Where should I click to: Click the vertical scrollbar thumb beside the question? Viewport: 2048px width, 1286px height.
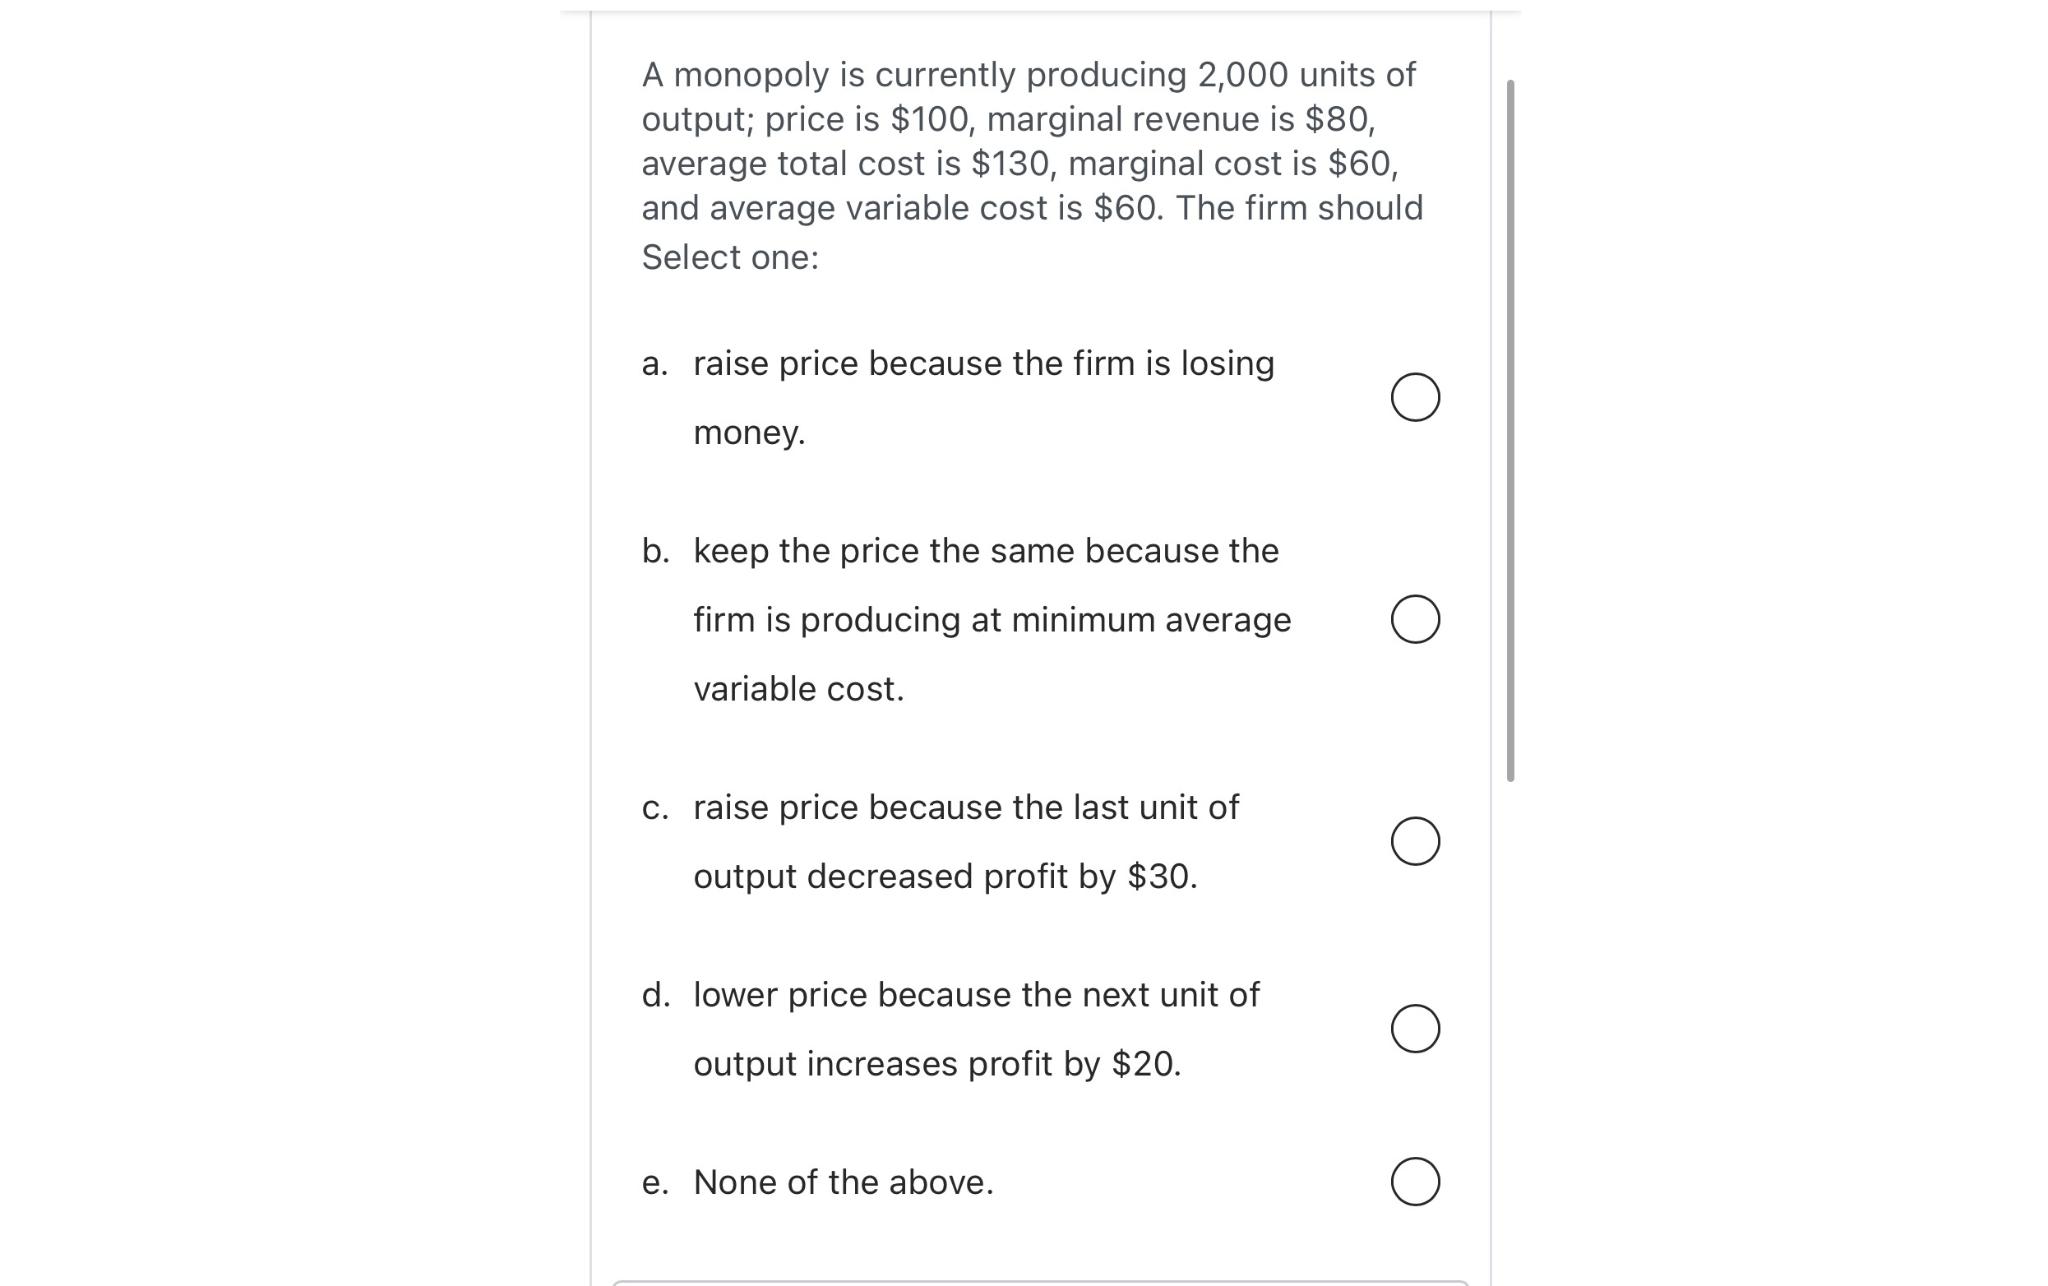(x=1510, y=430)
